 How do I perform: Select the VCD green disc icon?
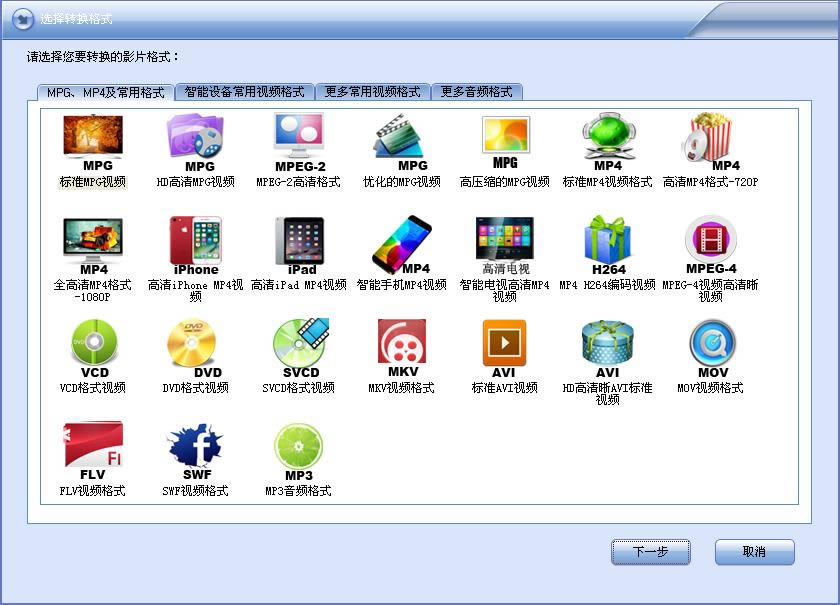(94, 349)
